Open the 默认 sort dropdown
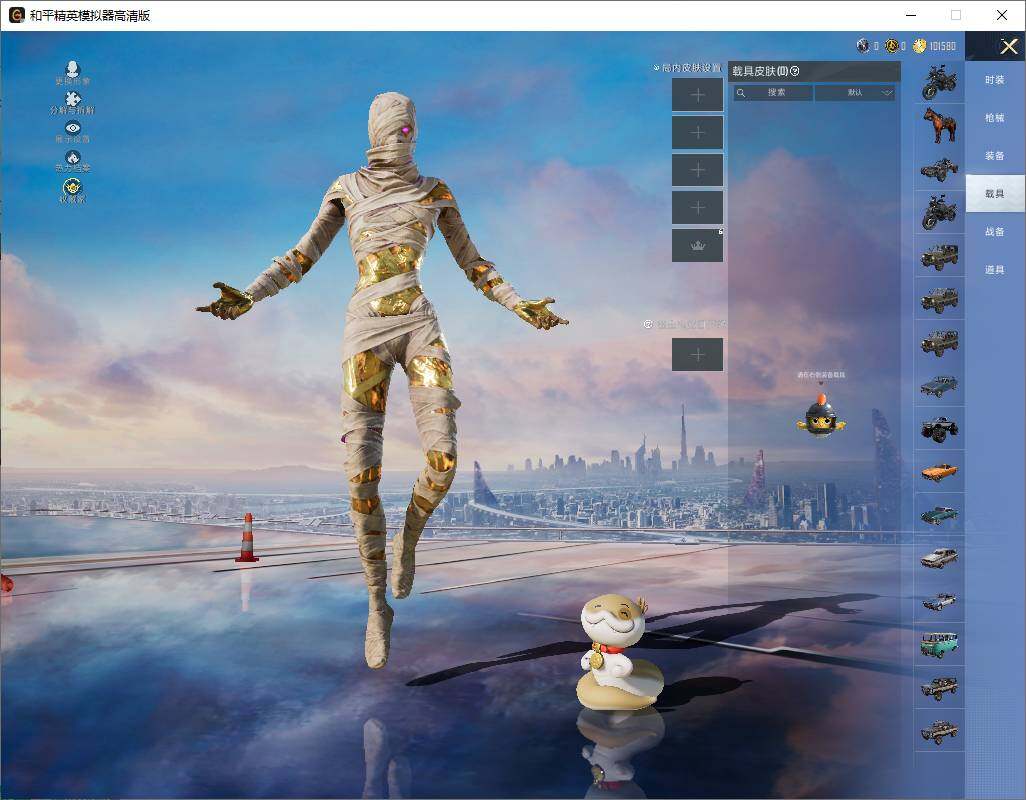 pyautogui.click(x=855, y=92)
